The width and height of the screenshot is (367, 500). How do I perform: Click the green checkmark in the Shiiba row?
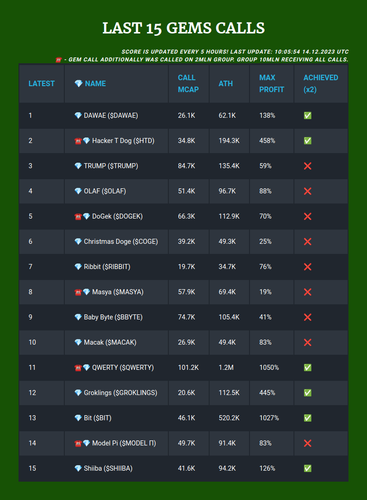click(x=308, y=468)
